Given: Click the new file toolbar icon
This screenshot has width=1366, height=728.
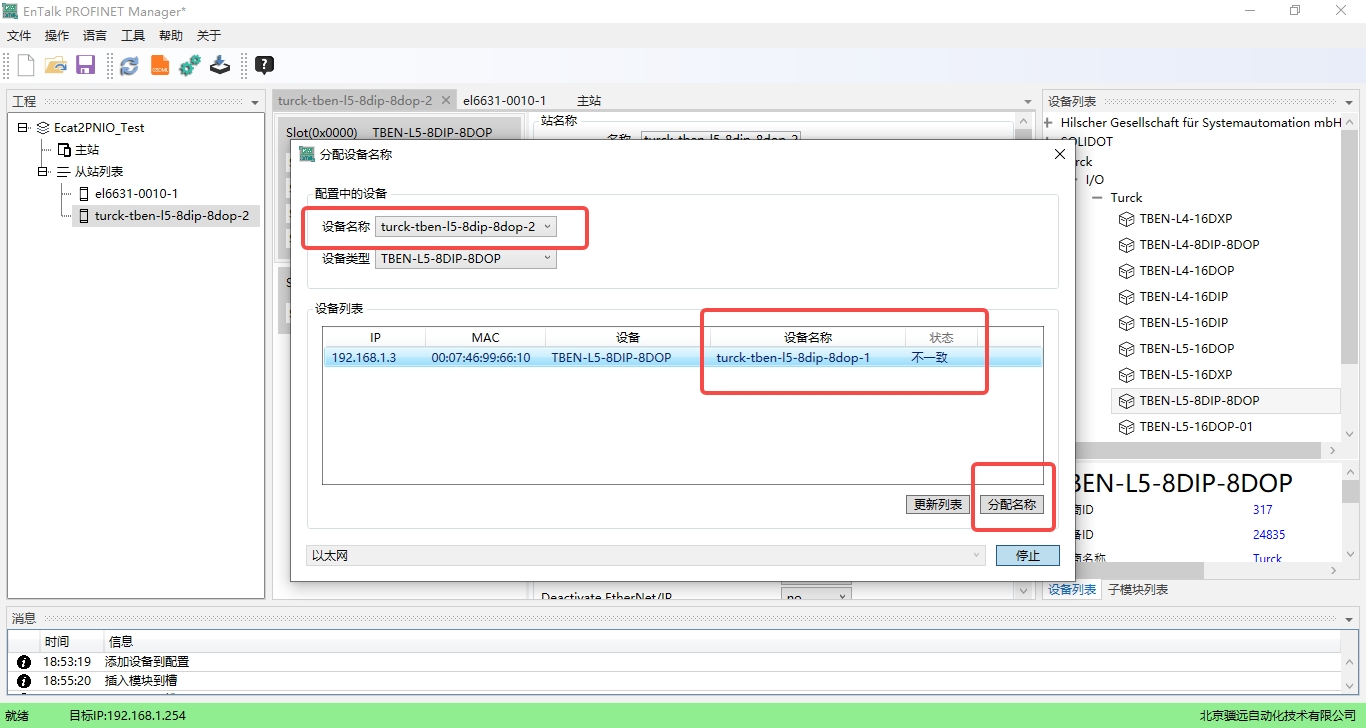Looking at the screenshot, I should click(26, 66).
